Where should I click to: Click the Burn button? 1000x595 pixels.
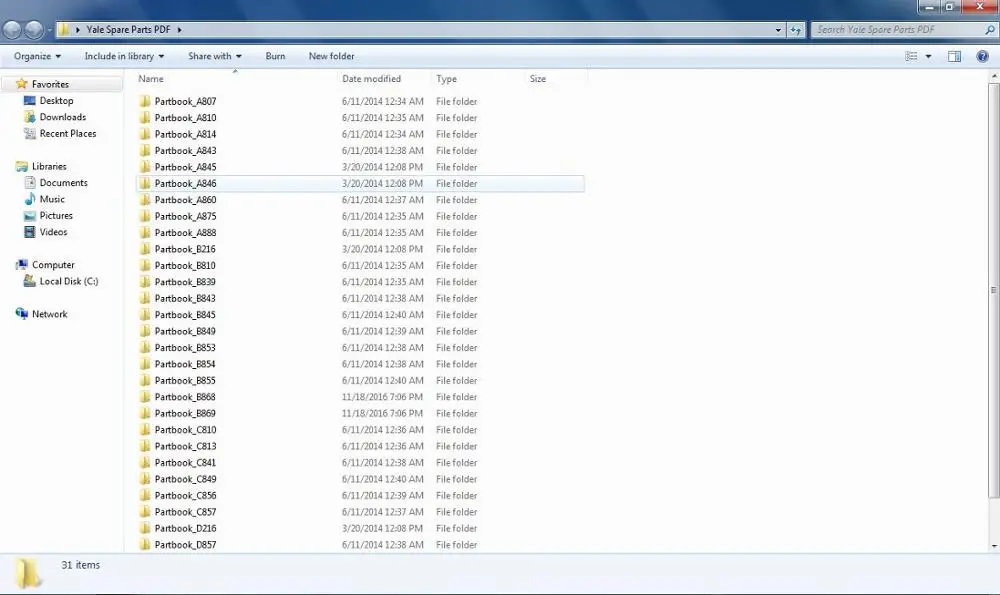pyautogui.click(x=276, y=56)
